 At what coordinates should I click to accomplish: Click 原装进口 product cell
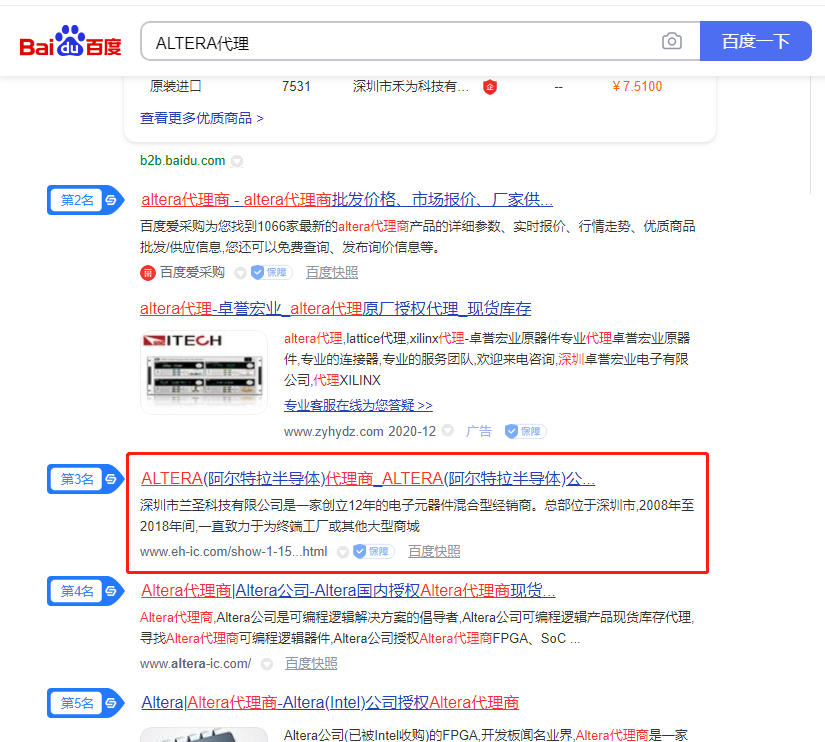tap(176, 86)
